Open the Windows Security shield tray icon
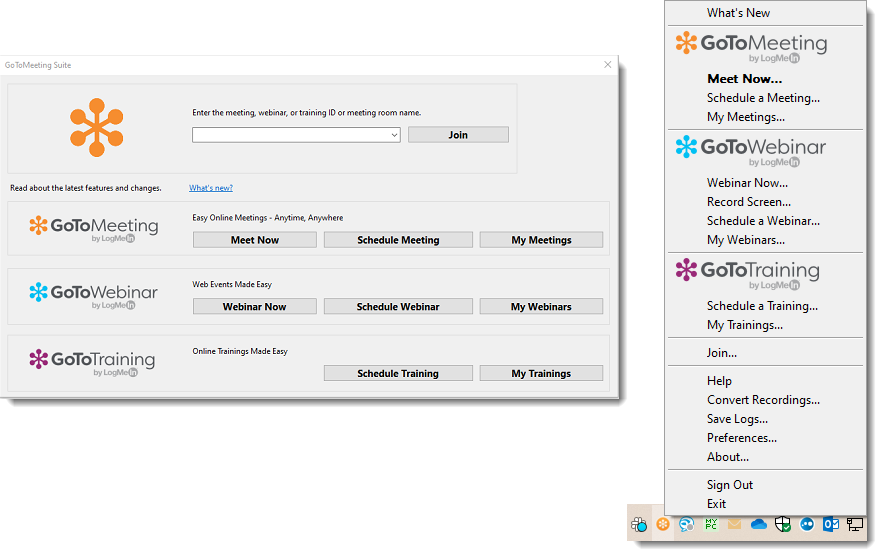This screenshot has width=876, height=550. coord(783,524)
